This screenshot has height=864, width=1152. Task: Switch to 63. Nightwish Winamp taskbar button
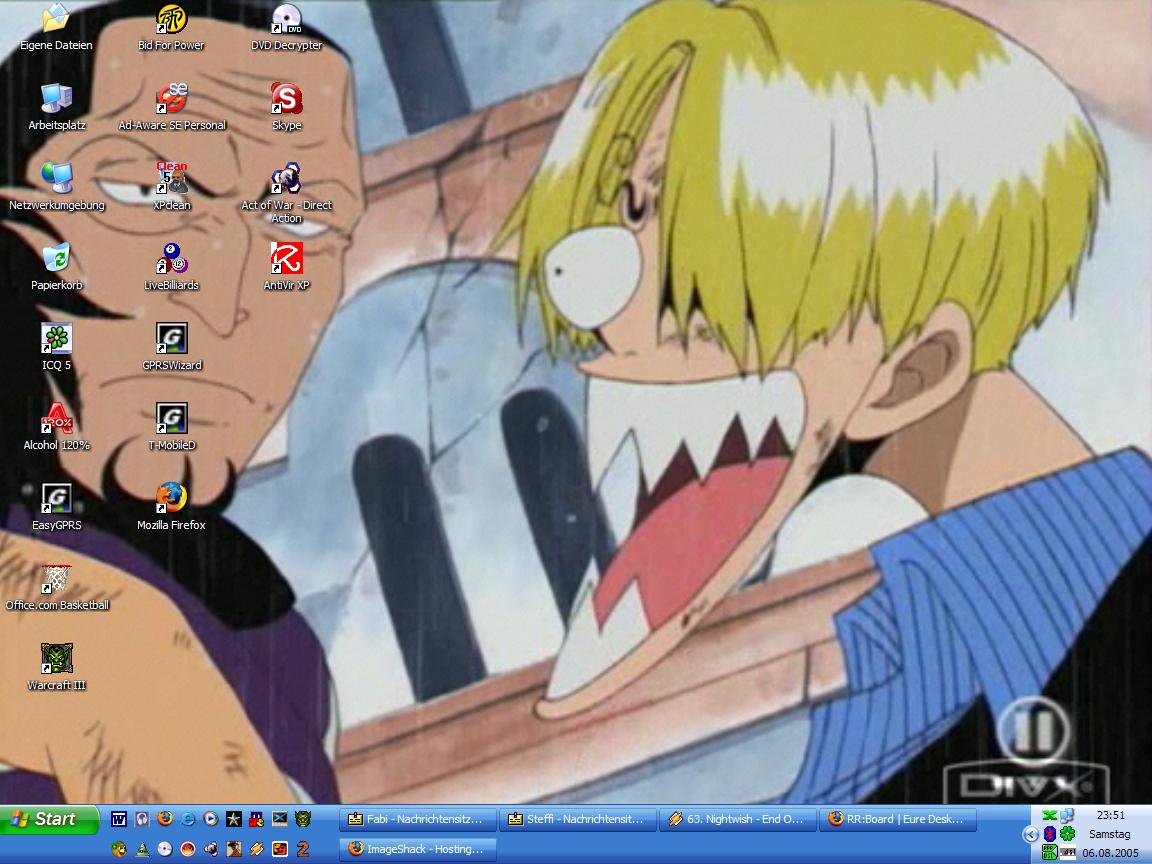pos(737,819)
